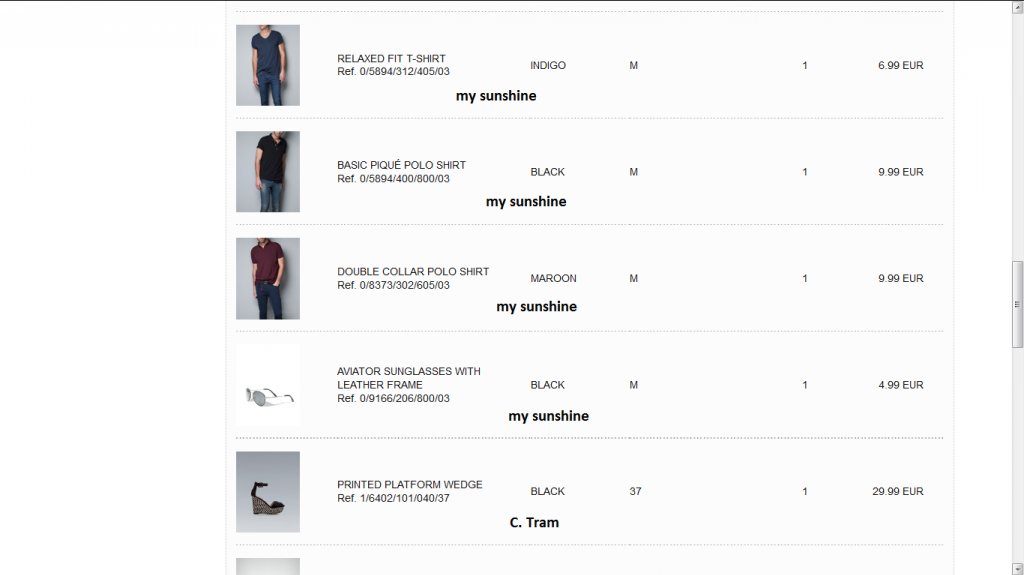Click Aviator Sunglasses with Leather Frame title
This screenshot has height=575, width=1024.
coord(408,378)
